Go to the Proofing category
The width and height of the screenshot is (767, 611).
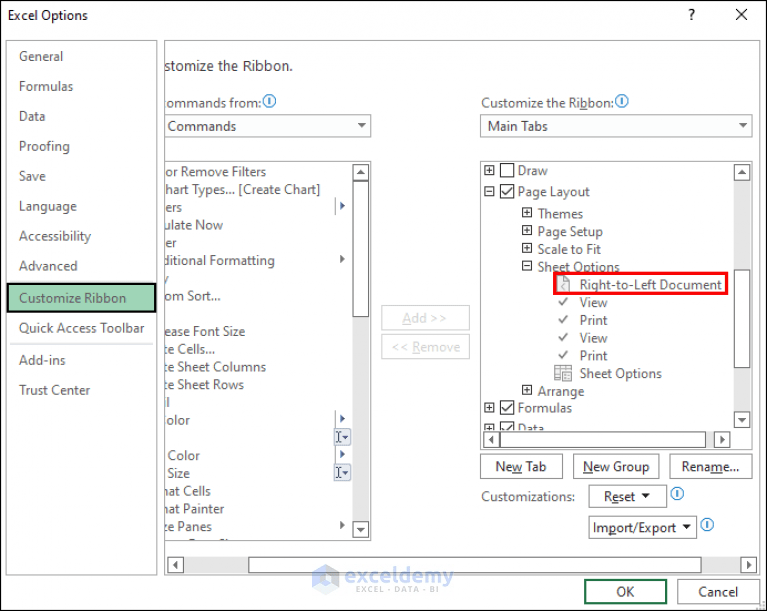tap(45, 146)
